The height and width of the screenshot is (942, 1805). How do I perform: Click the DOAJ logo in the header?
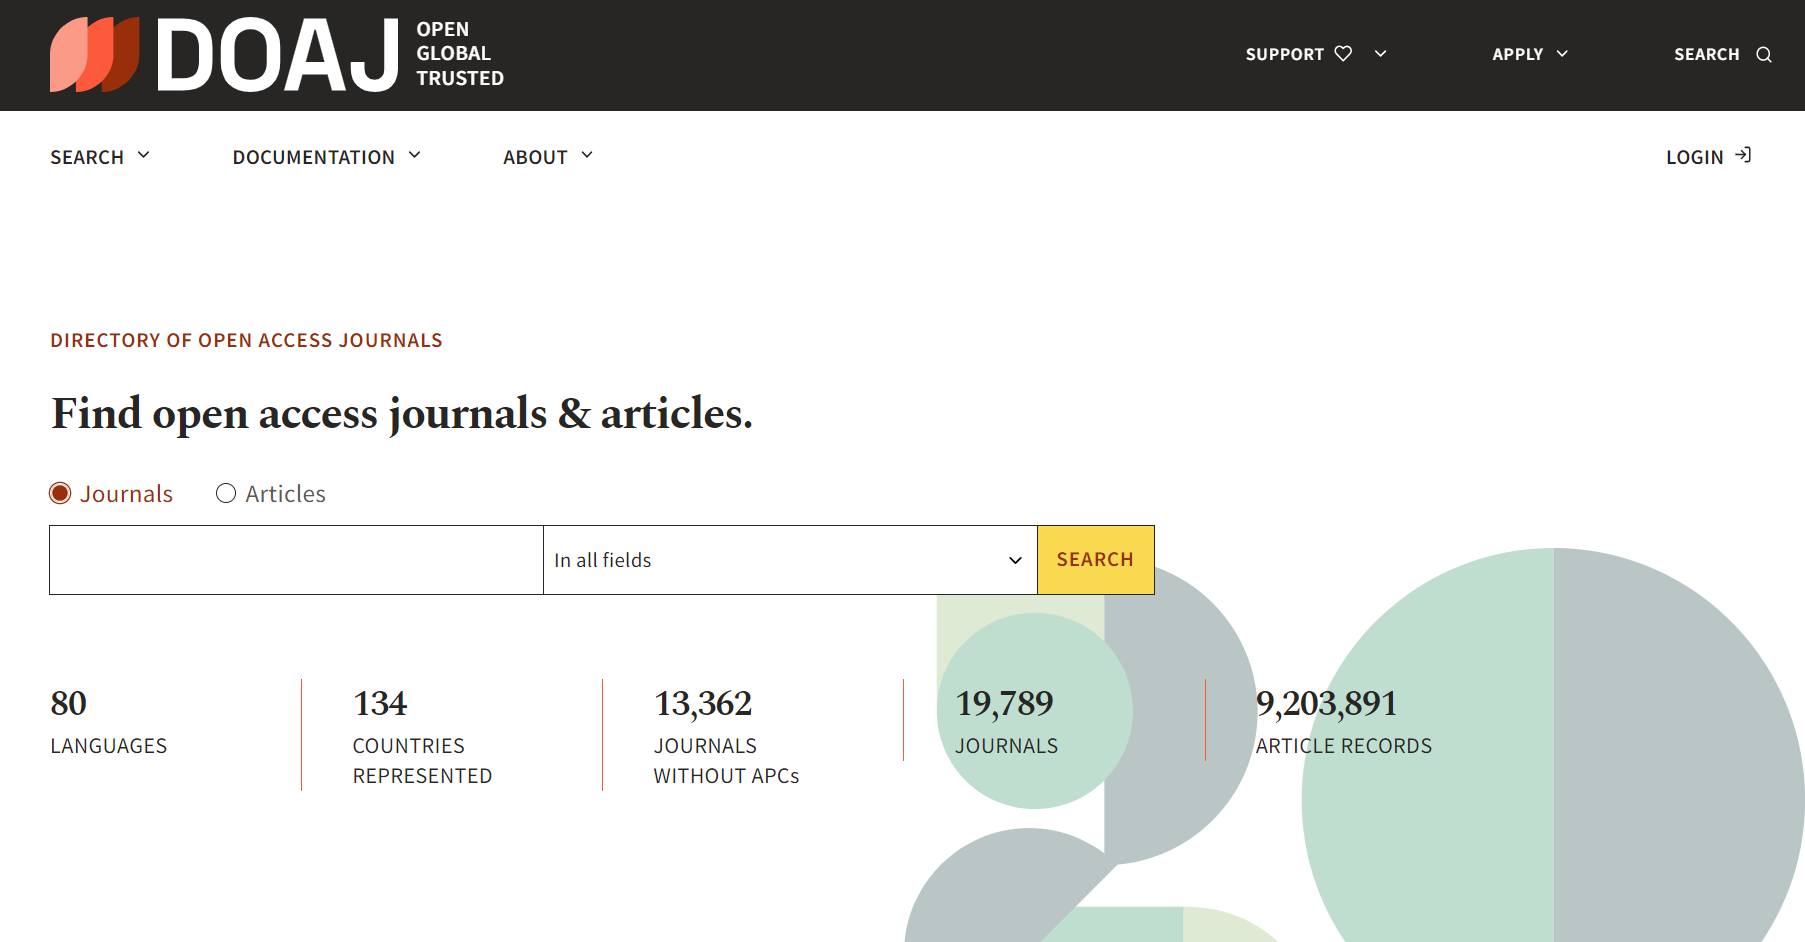click(225, 55)
